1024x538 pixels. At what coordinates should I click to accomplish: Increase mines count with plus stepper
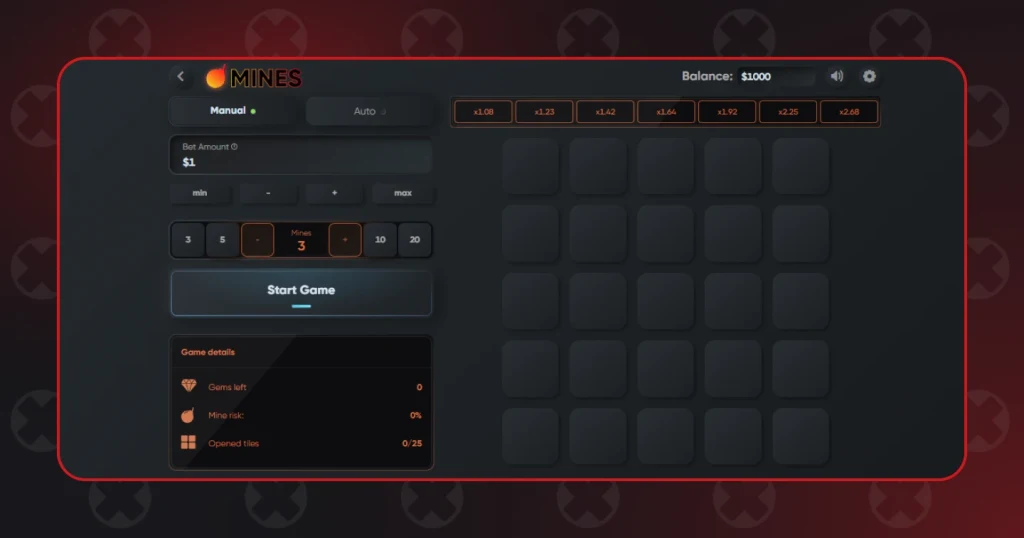(345, 240)
